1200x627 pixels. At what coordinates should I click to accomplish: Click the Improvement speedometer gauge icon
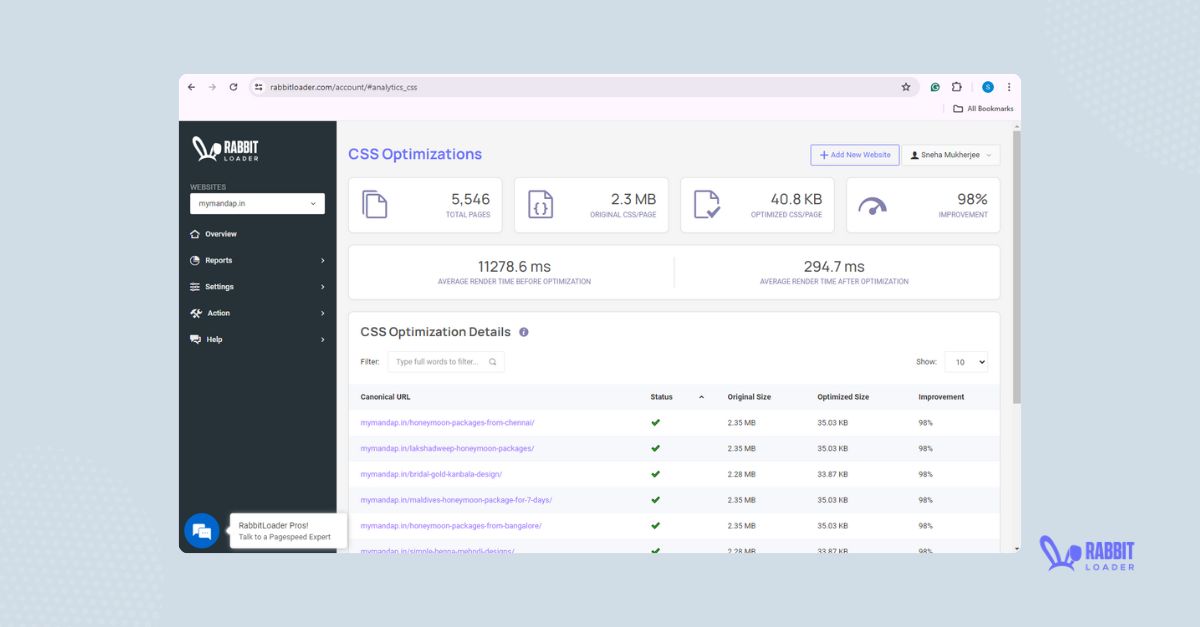872,204
